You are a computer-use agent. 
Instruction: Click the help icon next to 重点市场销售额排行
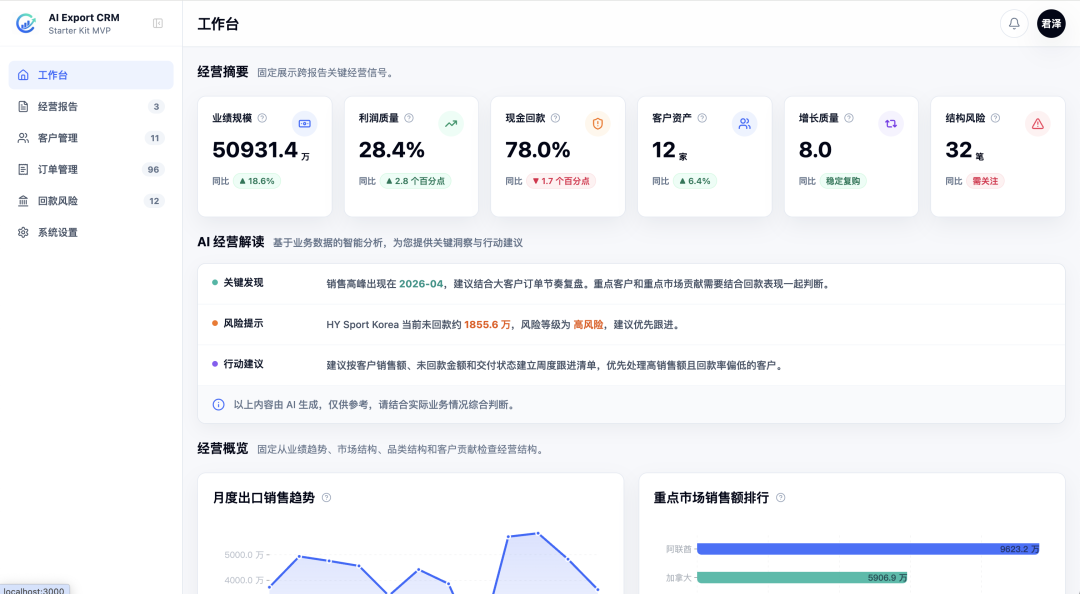780,498
